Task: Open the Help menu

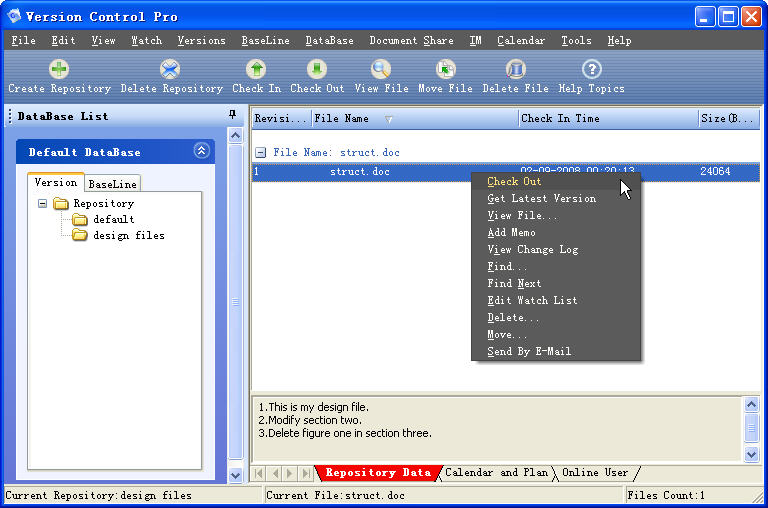Action: tap(619, 40)
